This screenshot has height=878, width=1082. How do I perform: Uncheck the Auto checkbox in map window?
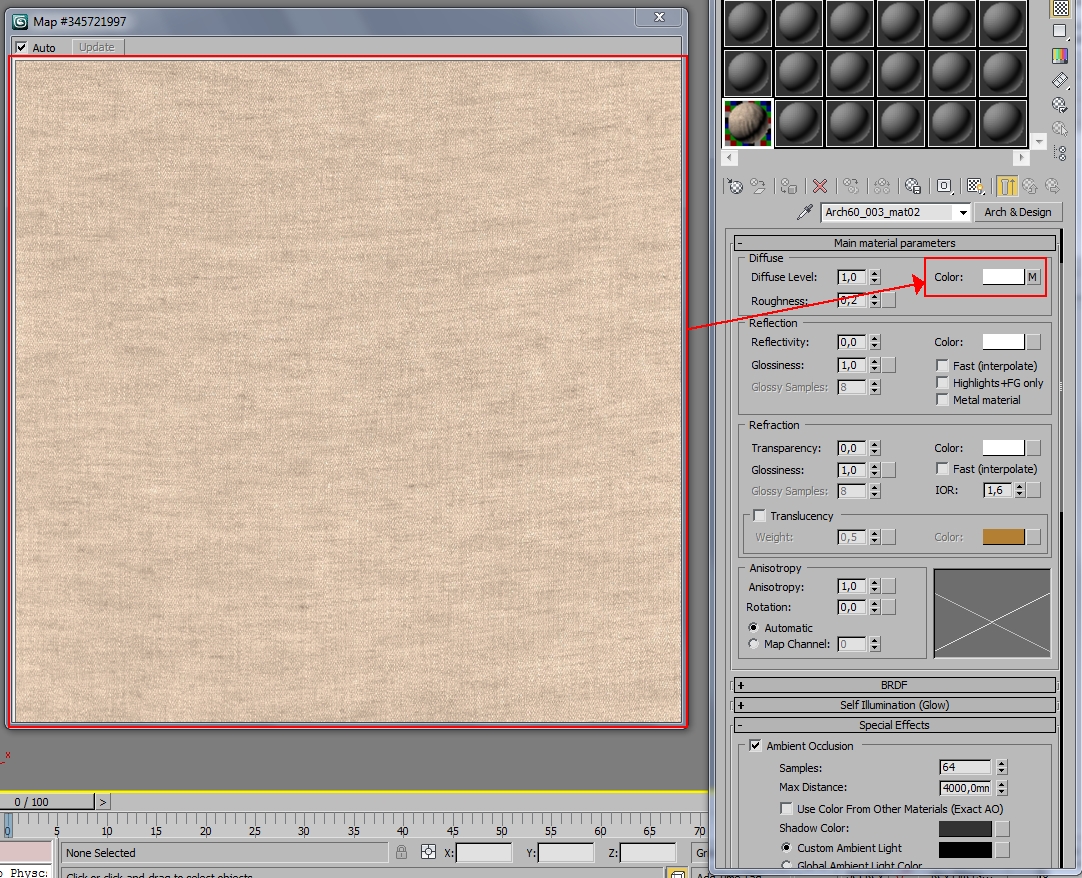click(22, 47)
